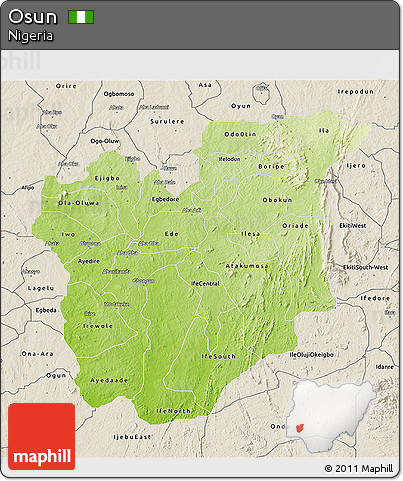Viewport: 403px width, 481px height.
Task: Click the Osun title heading
Action: coord(33,17)
